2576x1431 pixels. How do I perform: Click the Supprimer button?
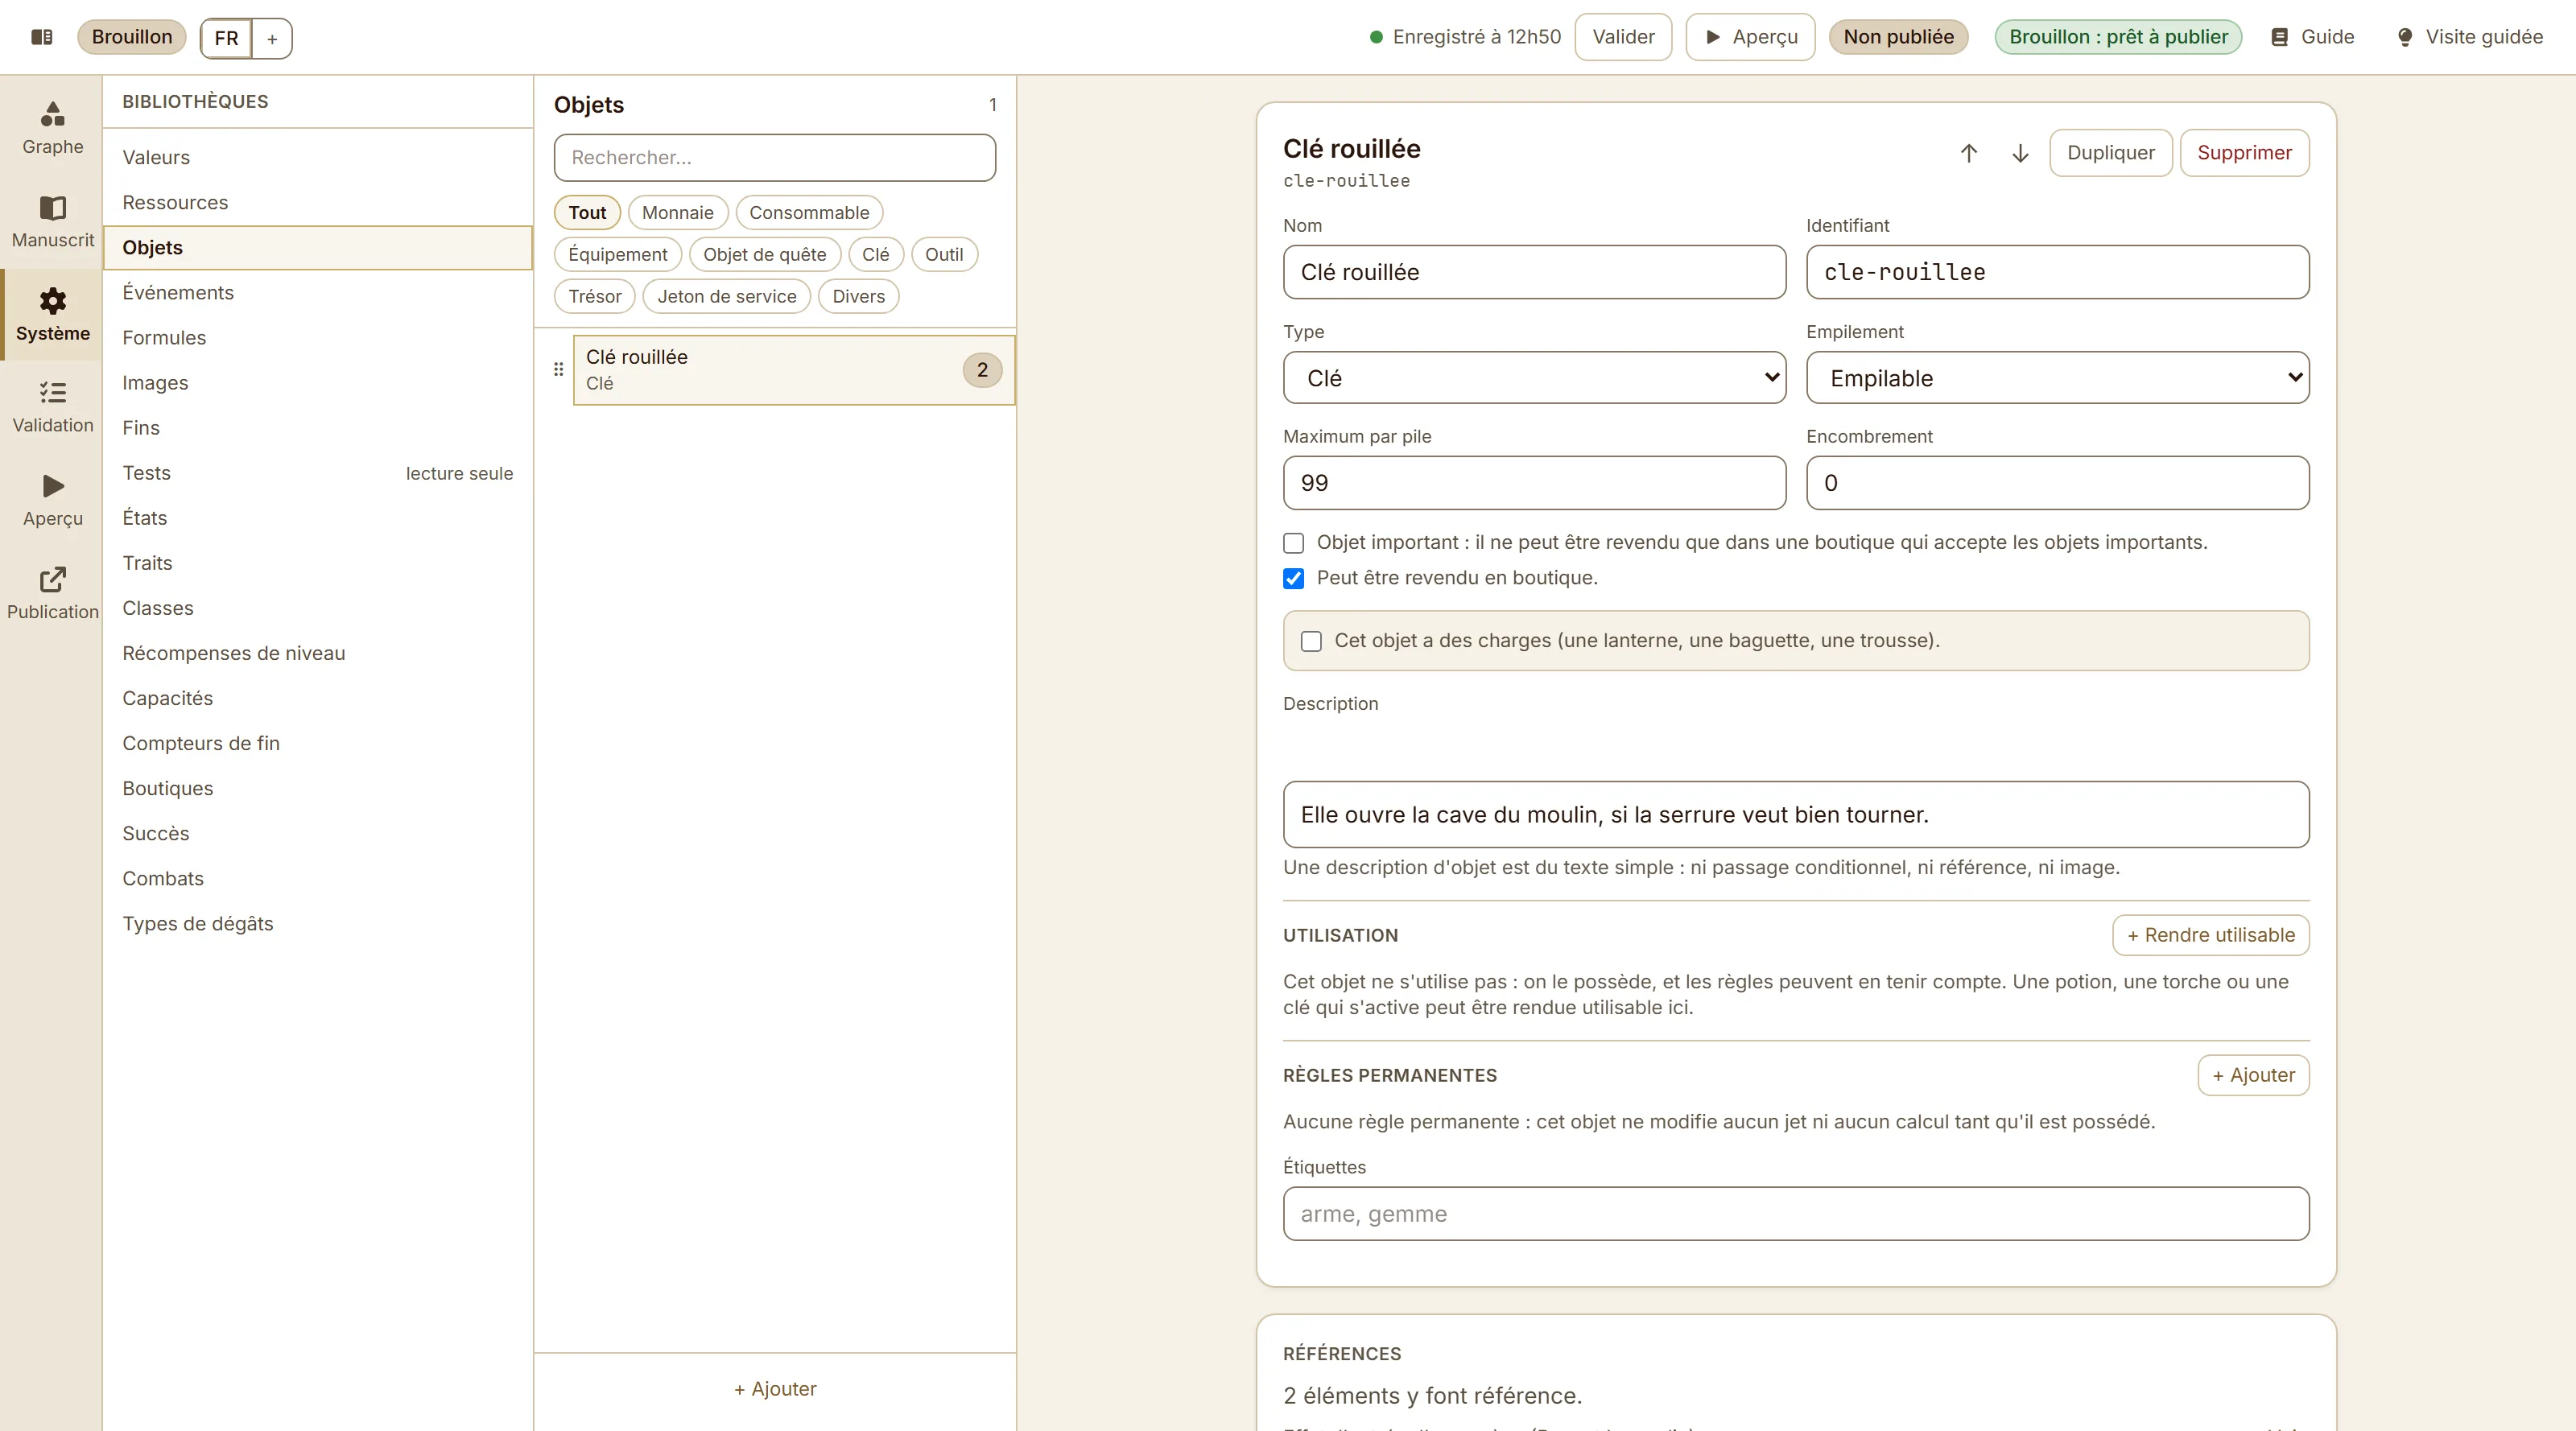coord(2244,153)
